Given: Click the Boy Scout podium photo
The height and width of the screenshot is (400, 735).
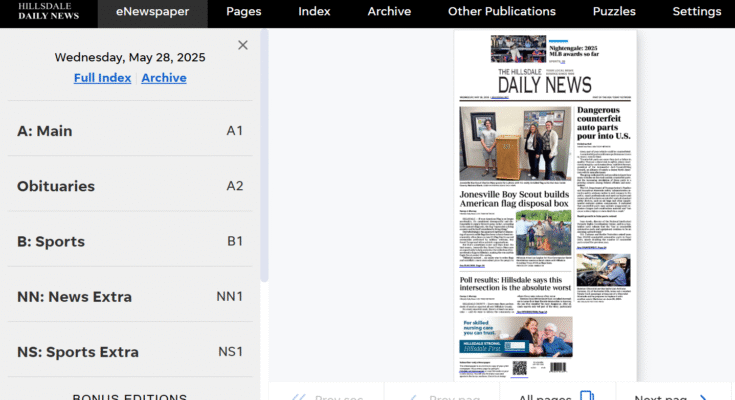Looking at the screenshot, I should point(515,143).
